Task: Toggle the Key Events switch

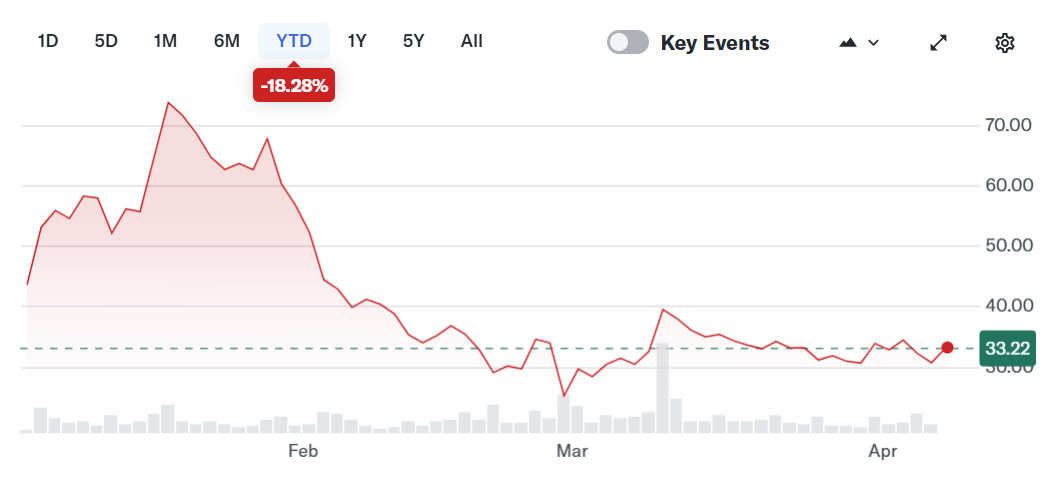Action: [x=628, y=42]
